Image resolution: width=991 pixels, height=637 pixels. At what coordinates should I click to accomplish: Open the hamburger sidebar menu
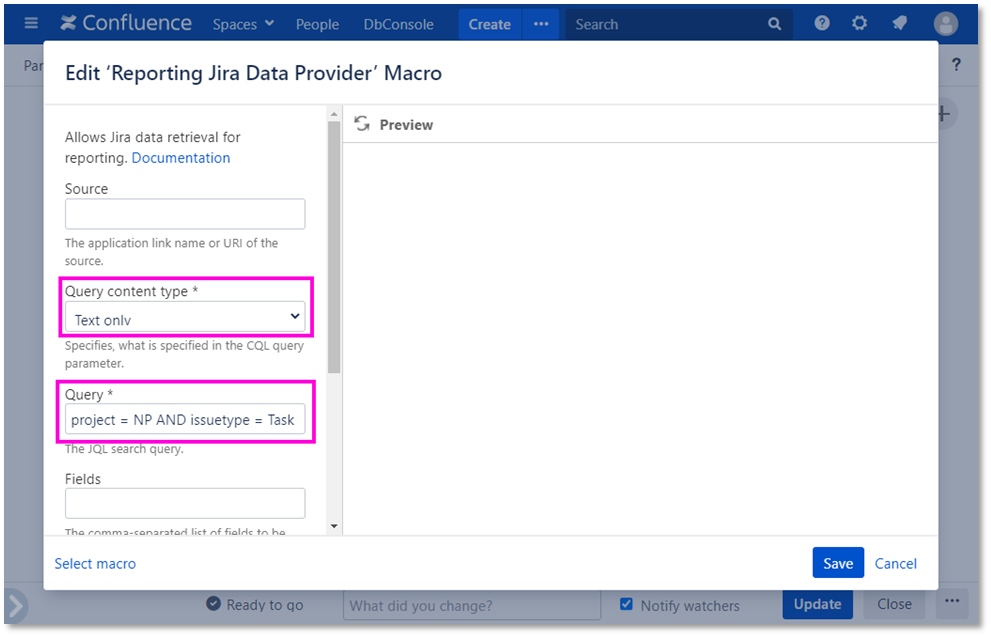(31, 23)
